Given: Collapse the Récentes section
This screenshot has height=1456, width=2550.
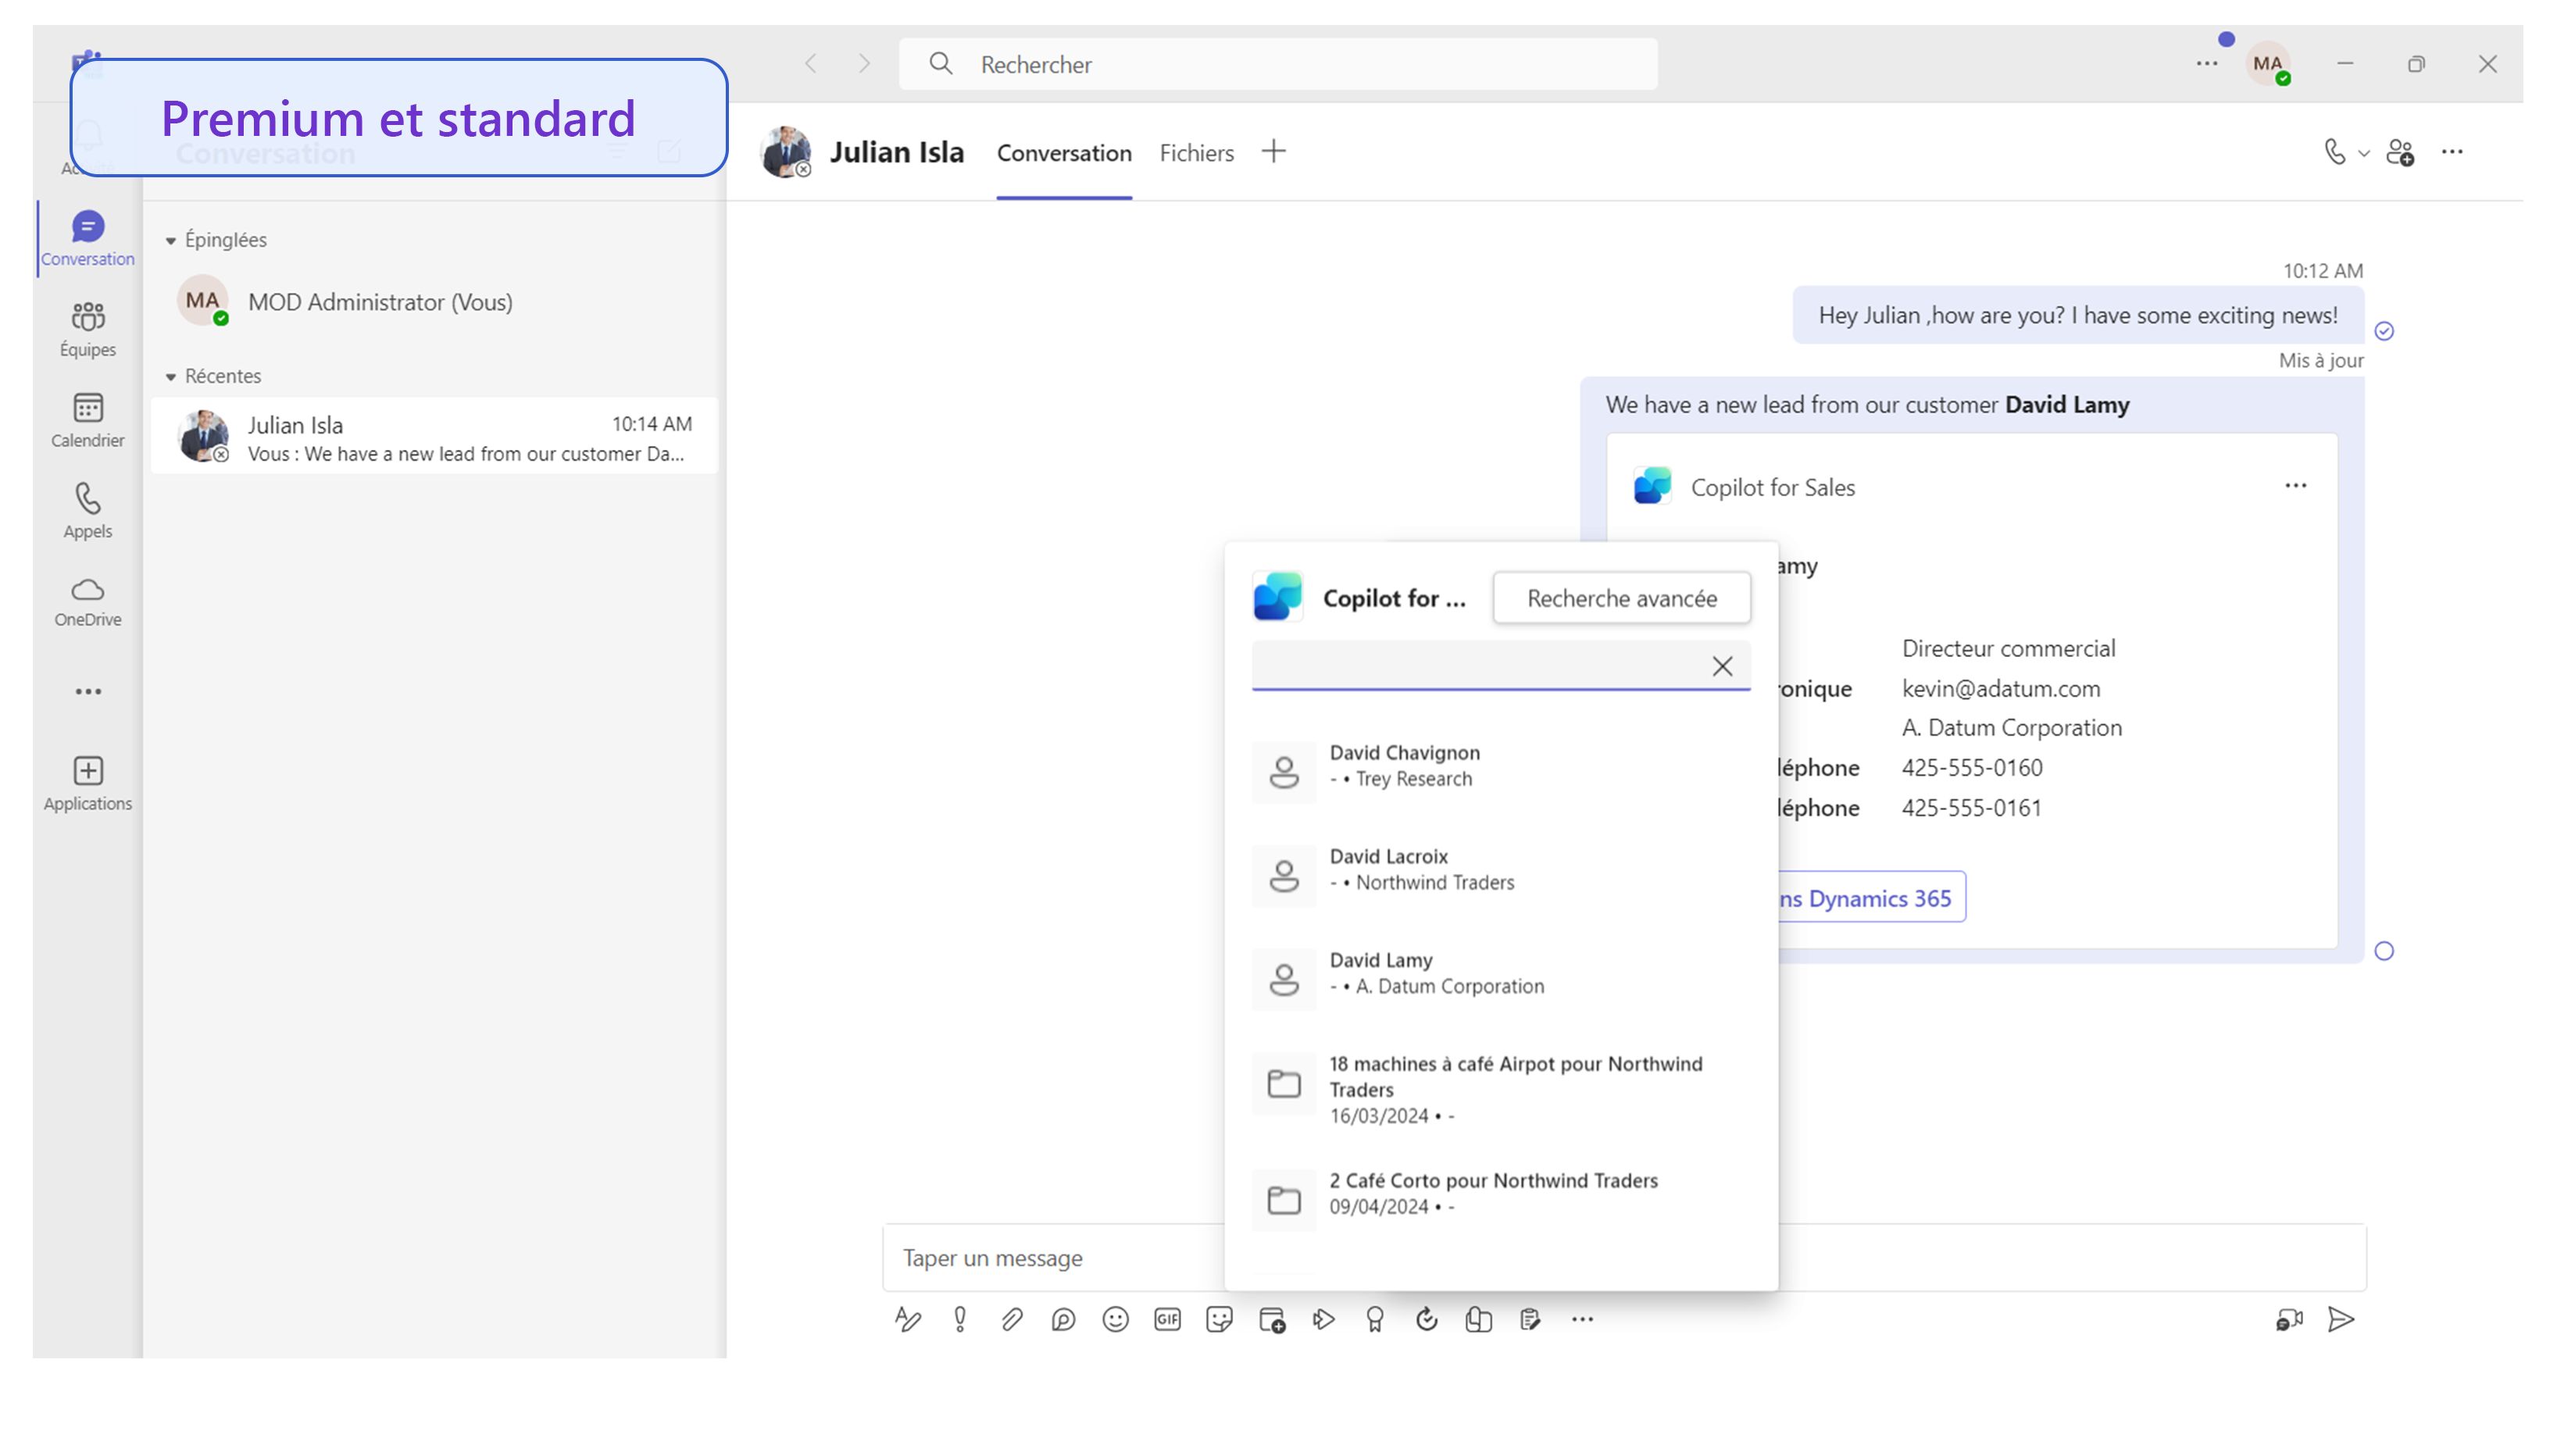Looking at the screenshot, I should coord(171,375).
